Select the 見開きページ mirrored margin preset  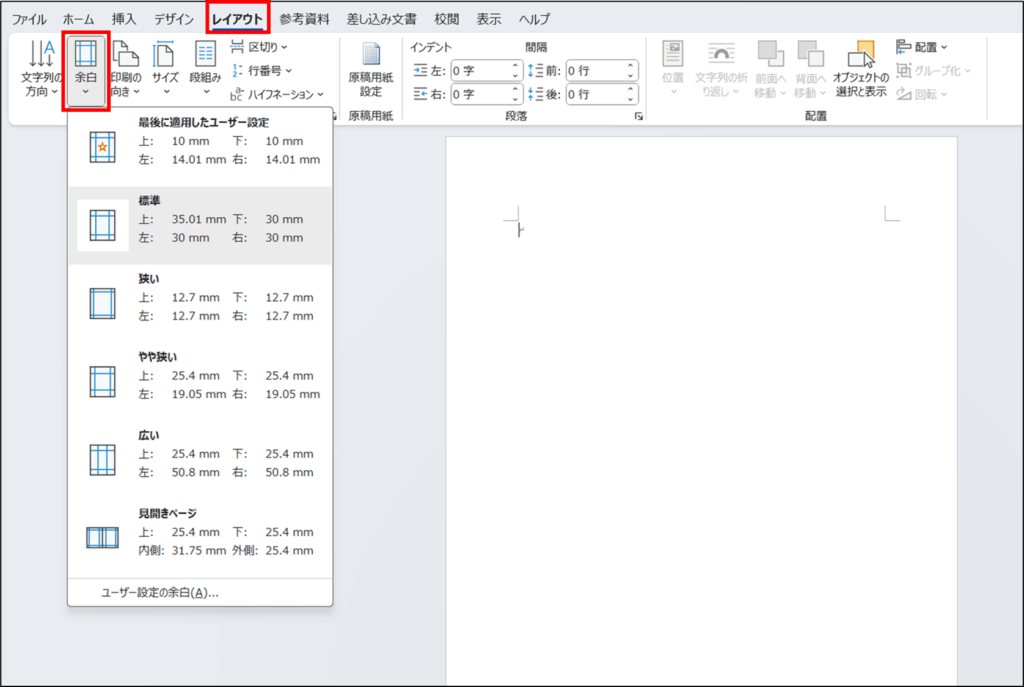200,538
